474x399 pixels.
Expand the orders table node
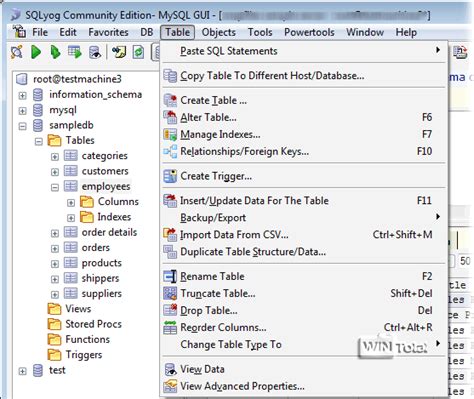[x=55, y=249]
